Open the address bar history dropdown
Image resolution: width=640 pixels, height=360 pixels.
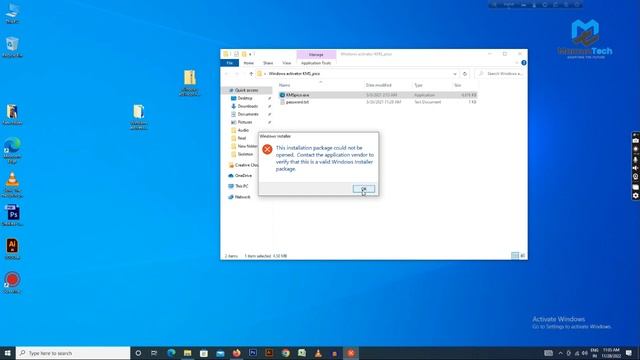(x=455, y=74)
